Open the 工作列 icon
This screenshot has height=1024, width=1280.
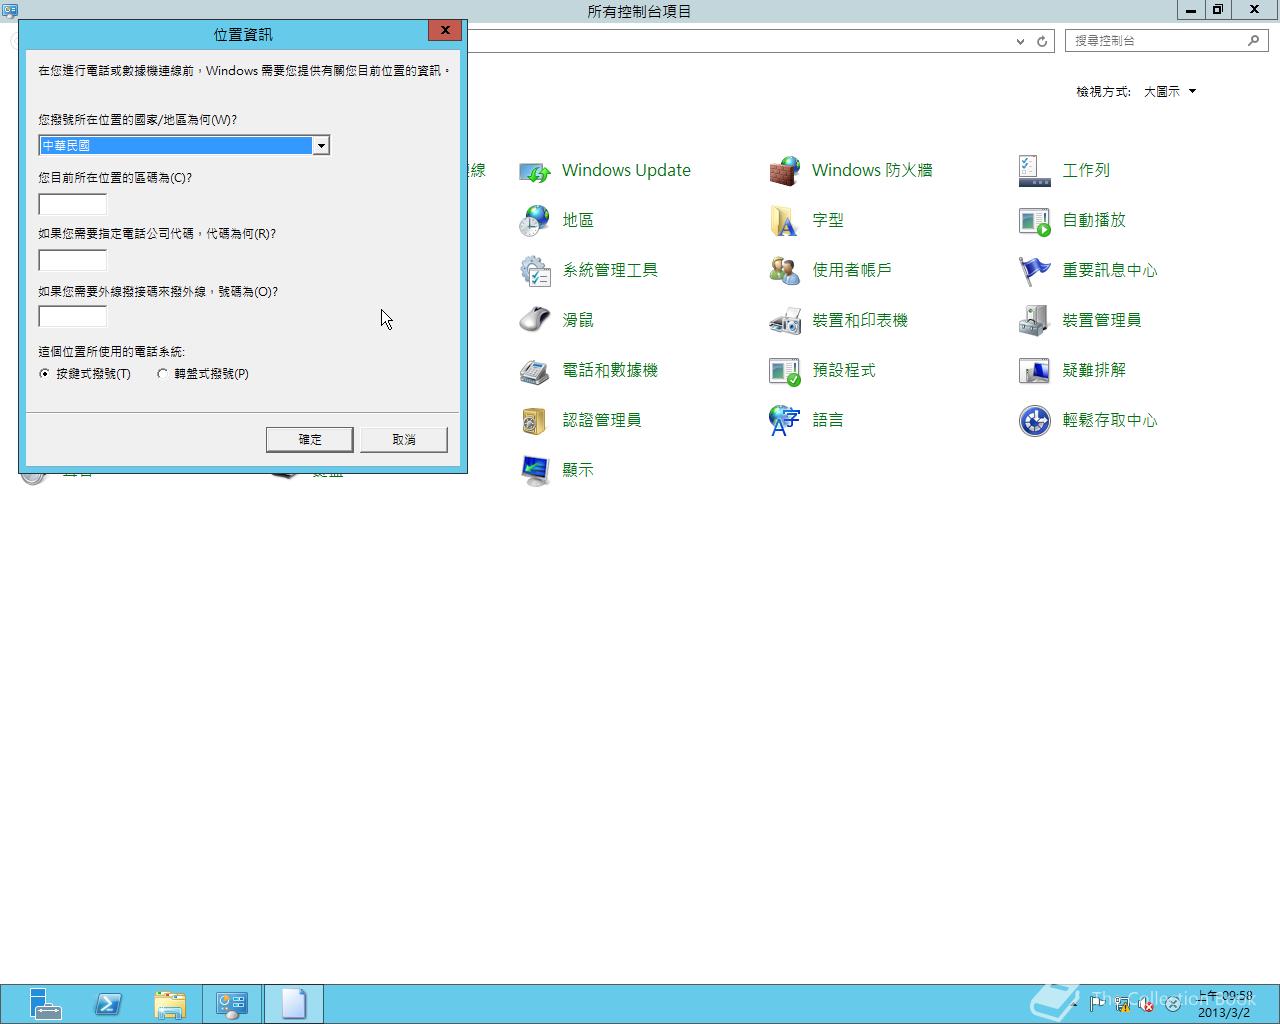(1035, 171)
